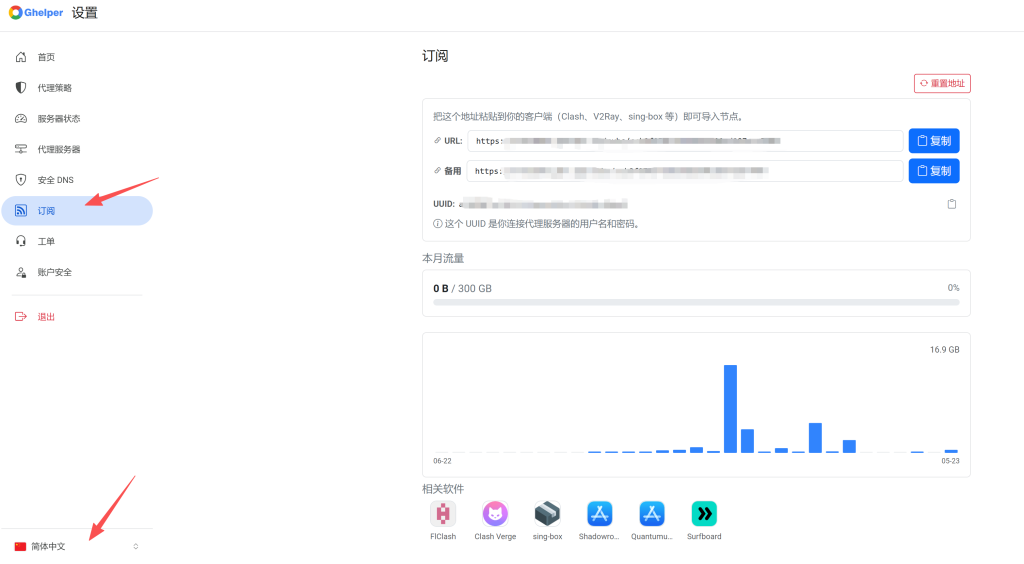Image resolution: width=1024 pixels, height=564 pixels.
Task: Open the 首页 home icon
Action: tap(21, 57)
